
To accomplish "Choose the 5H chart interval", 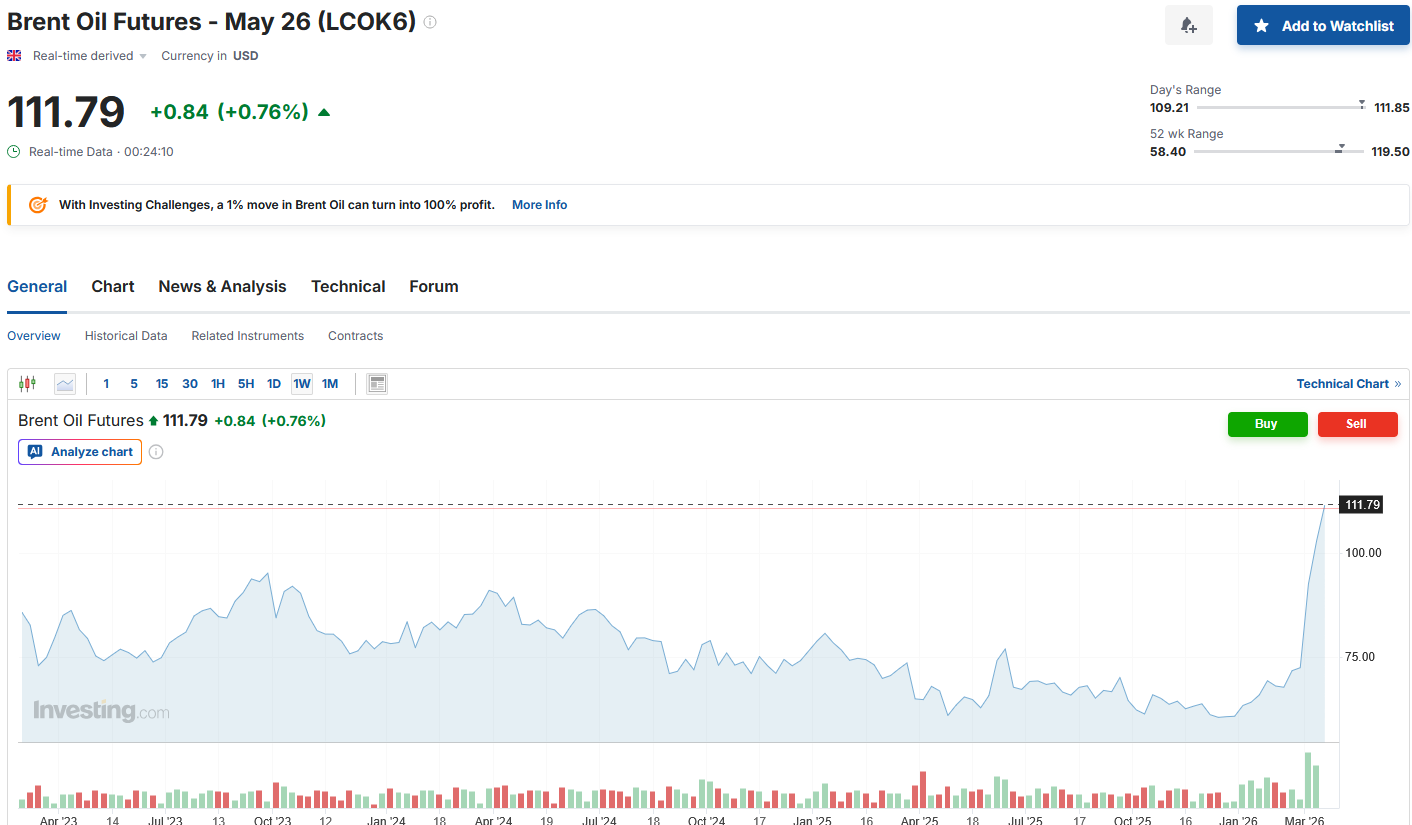I will click(246, 384).
